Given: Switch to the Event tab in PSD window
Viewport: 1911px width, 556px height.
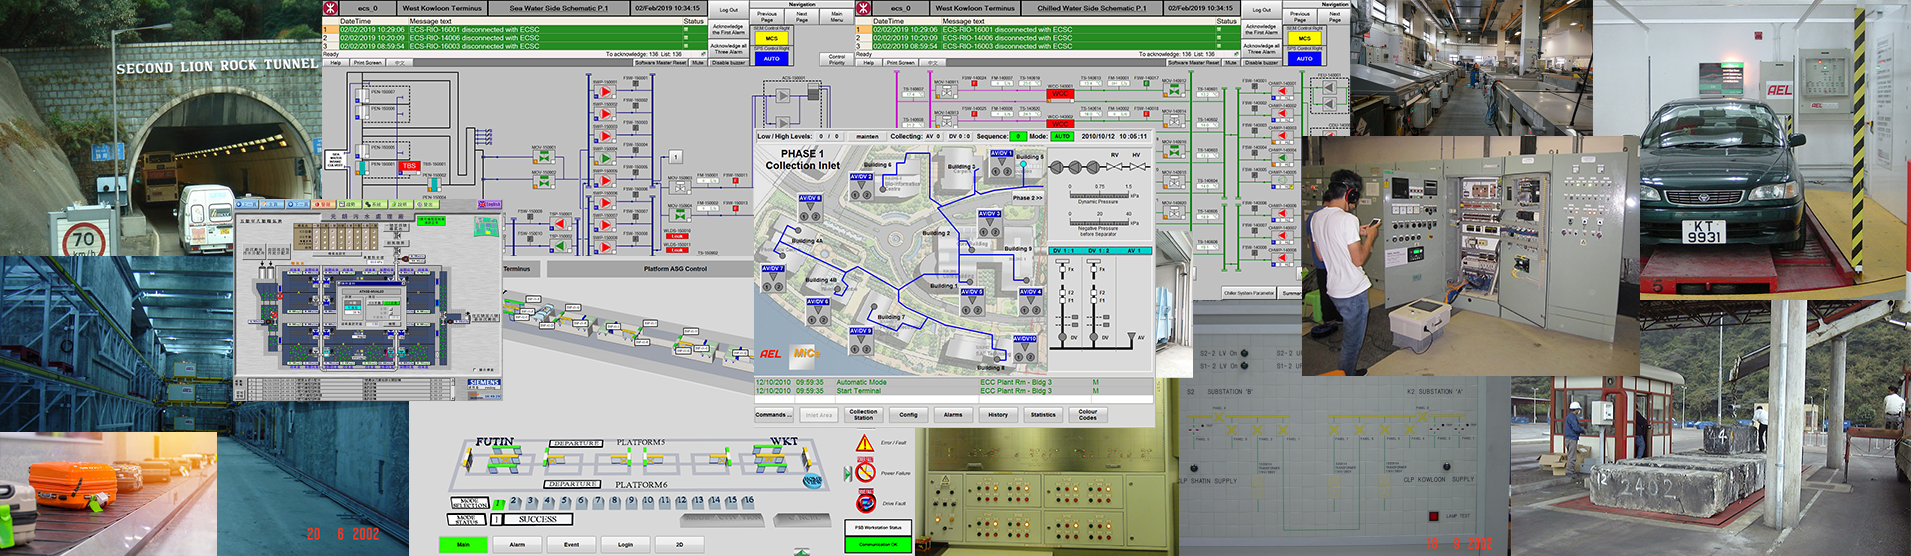Looking at the screenshot, I should tap(571, 544).
